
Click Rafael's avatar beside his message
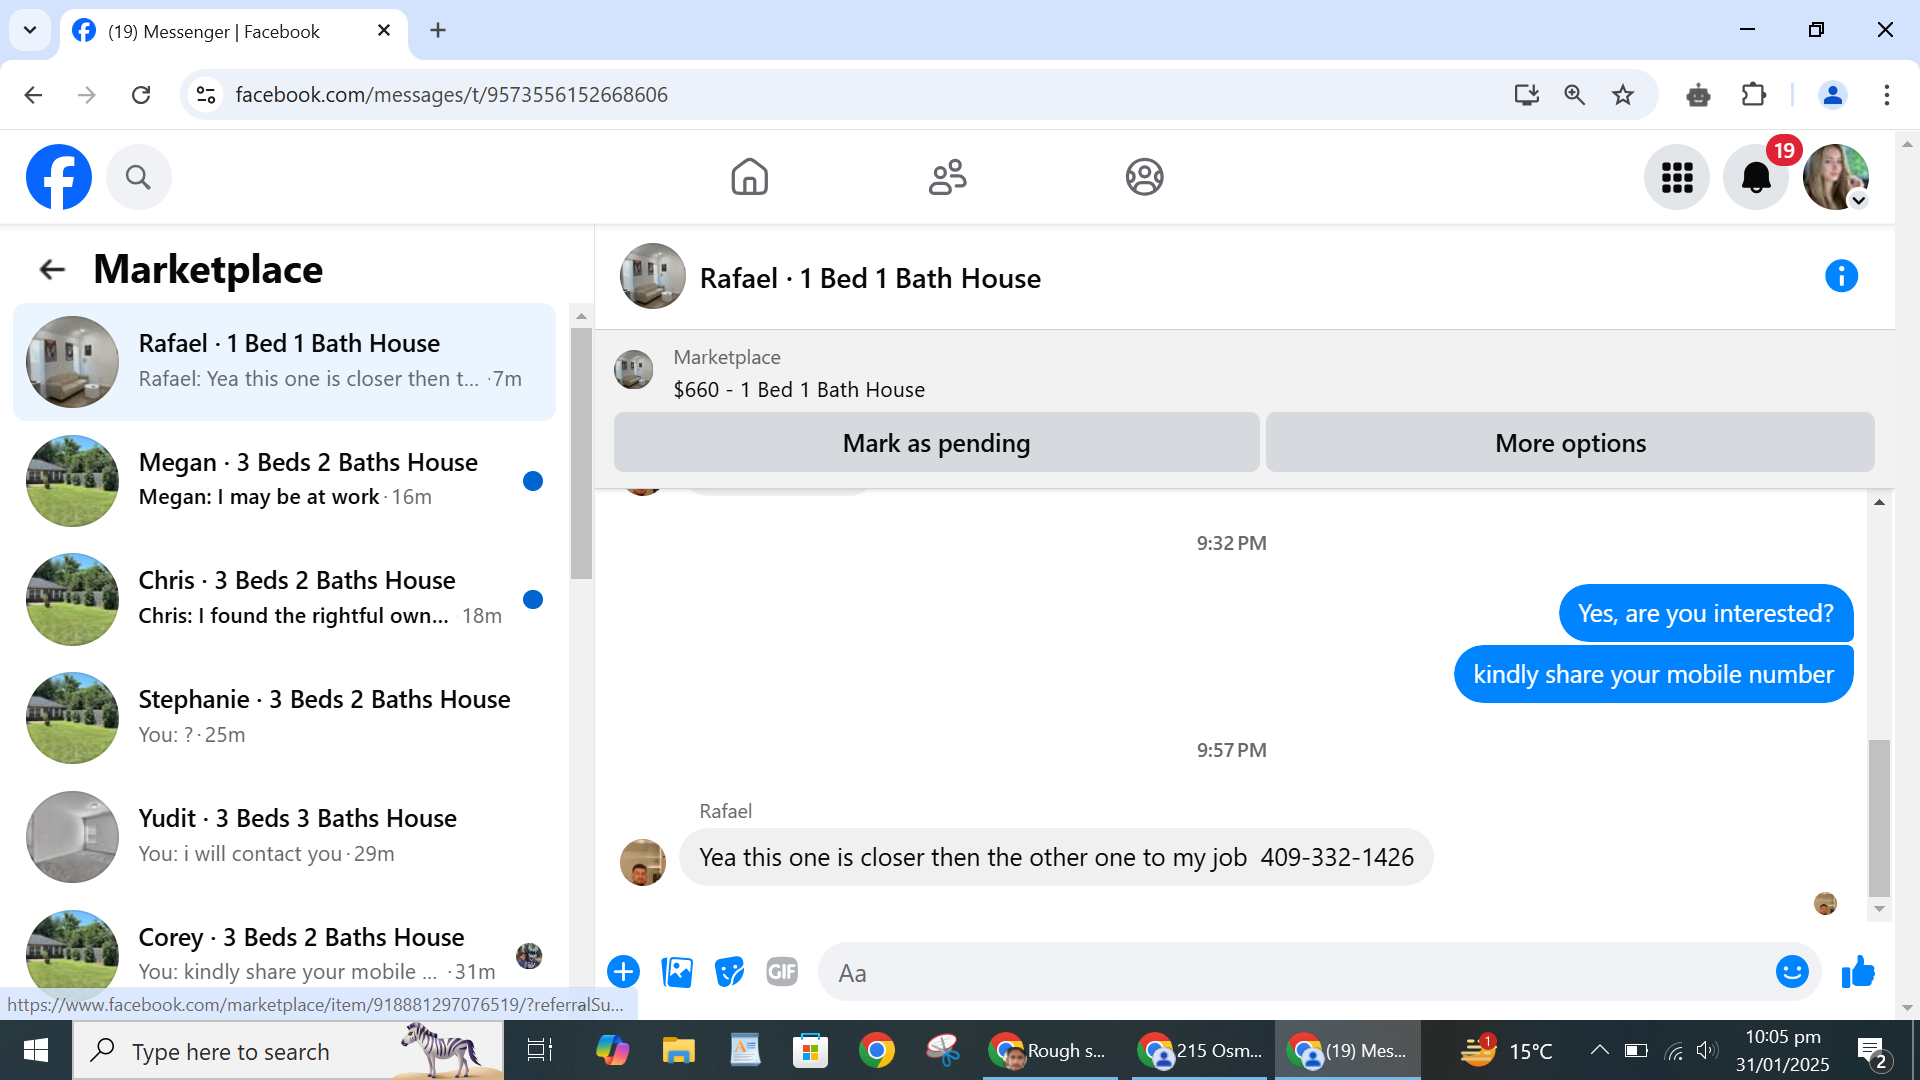coord(643,862)
